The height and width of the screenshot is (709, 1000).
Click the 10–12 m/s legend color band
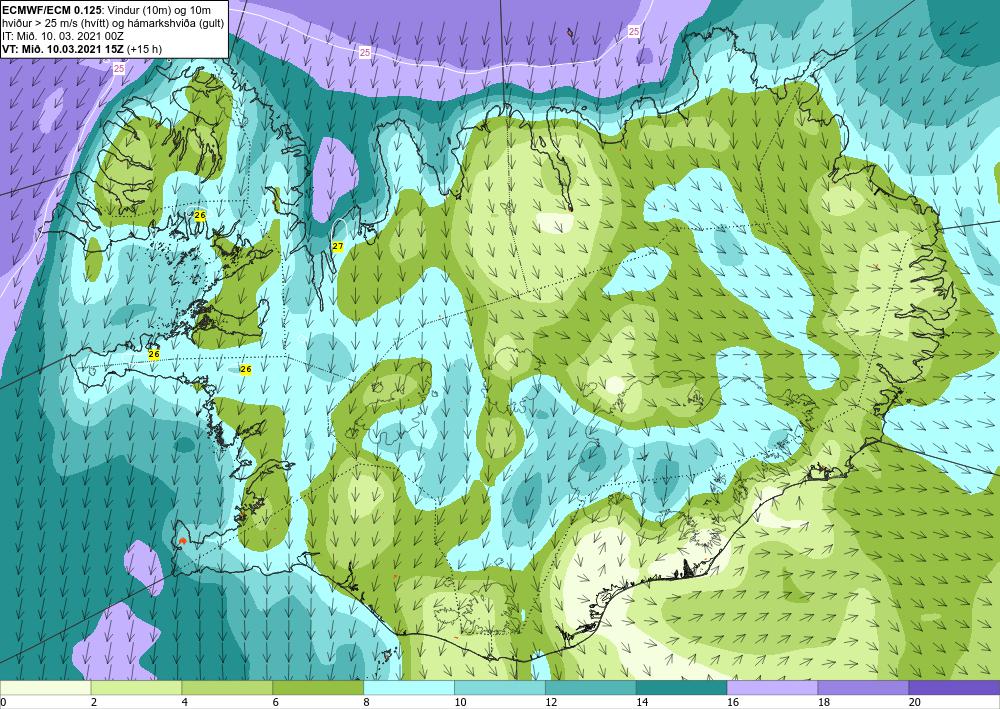[x=499, y=688]
